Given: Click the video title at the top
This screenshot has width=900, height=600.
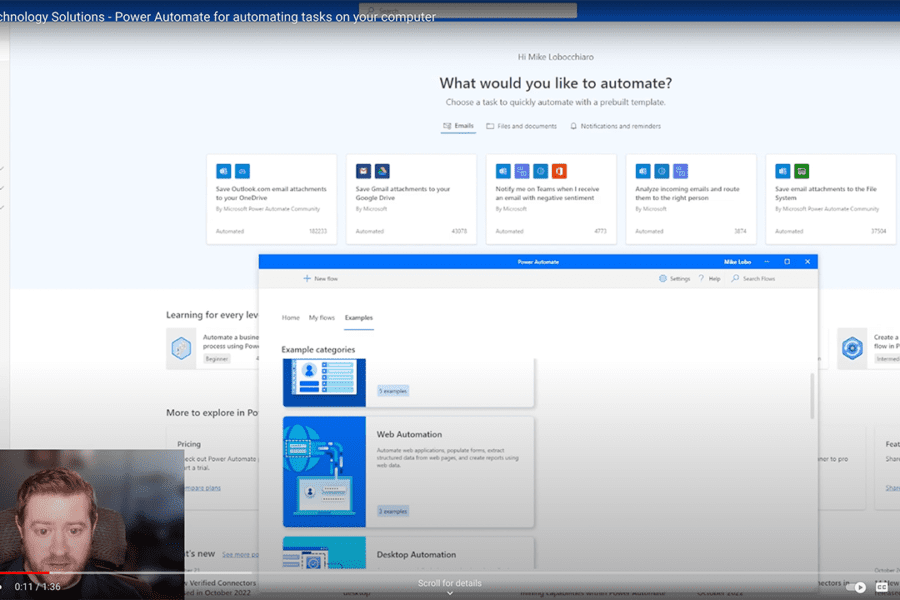Looking at the screenshot, I should [x=218, y=17].
